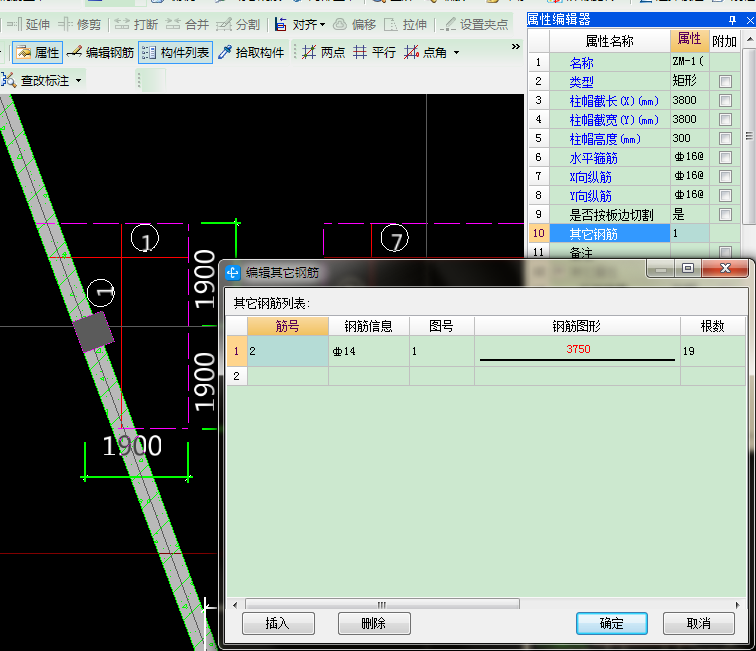
Task: Click the horizontal scrollbar left arrow
Action: pyautogui.click(x=235, y=605)
